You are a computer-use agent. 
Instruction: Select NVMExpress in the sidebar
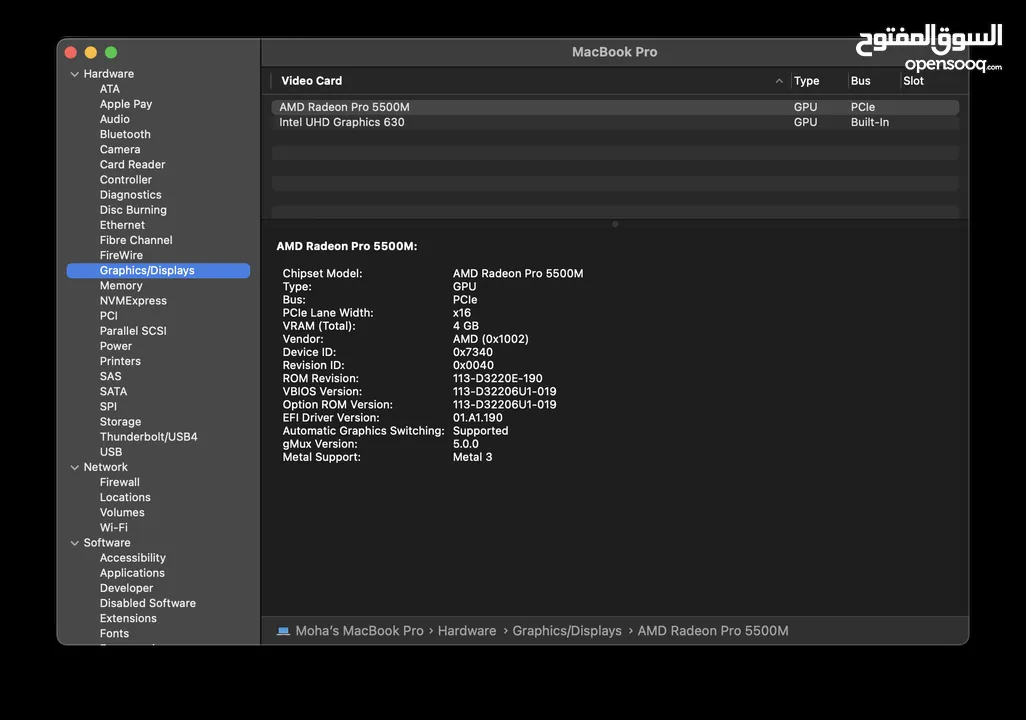point(133,300)
